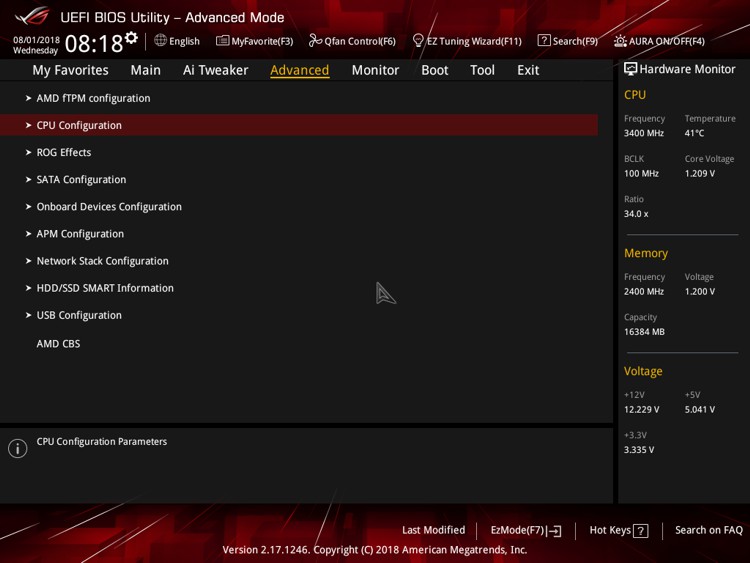The image size is (750, 563).
Task: Click the Last Modified button
Action: (x=433, y=530)
